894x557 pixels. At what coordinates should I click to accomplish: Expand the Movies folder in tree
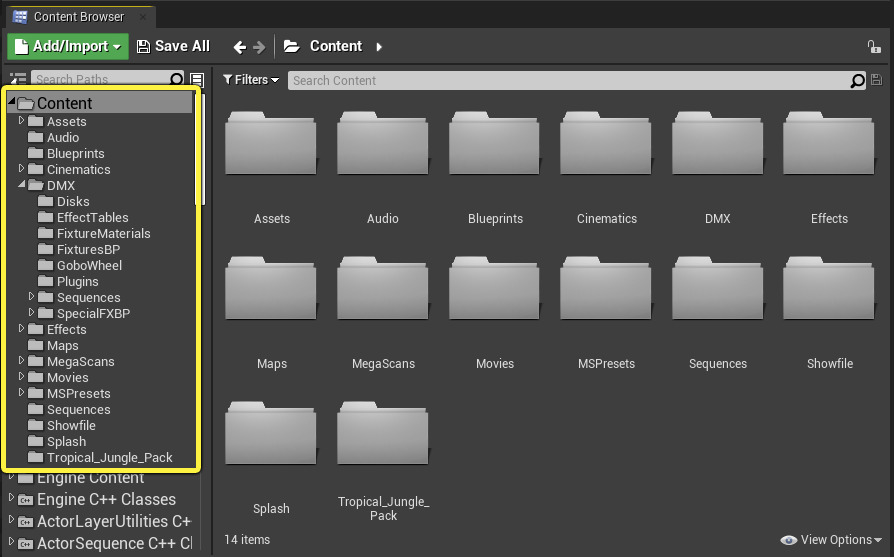click(22, 376)
